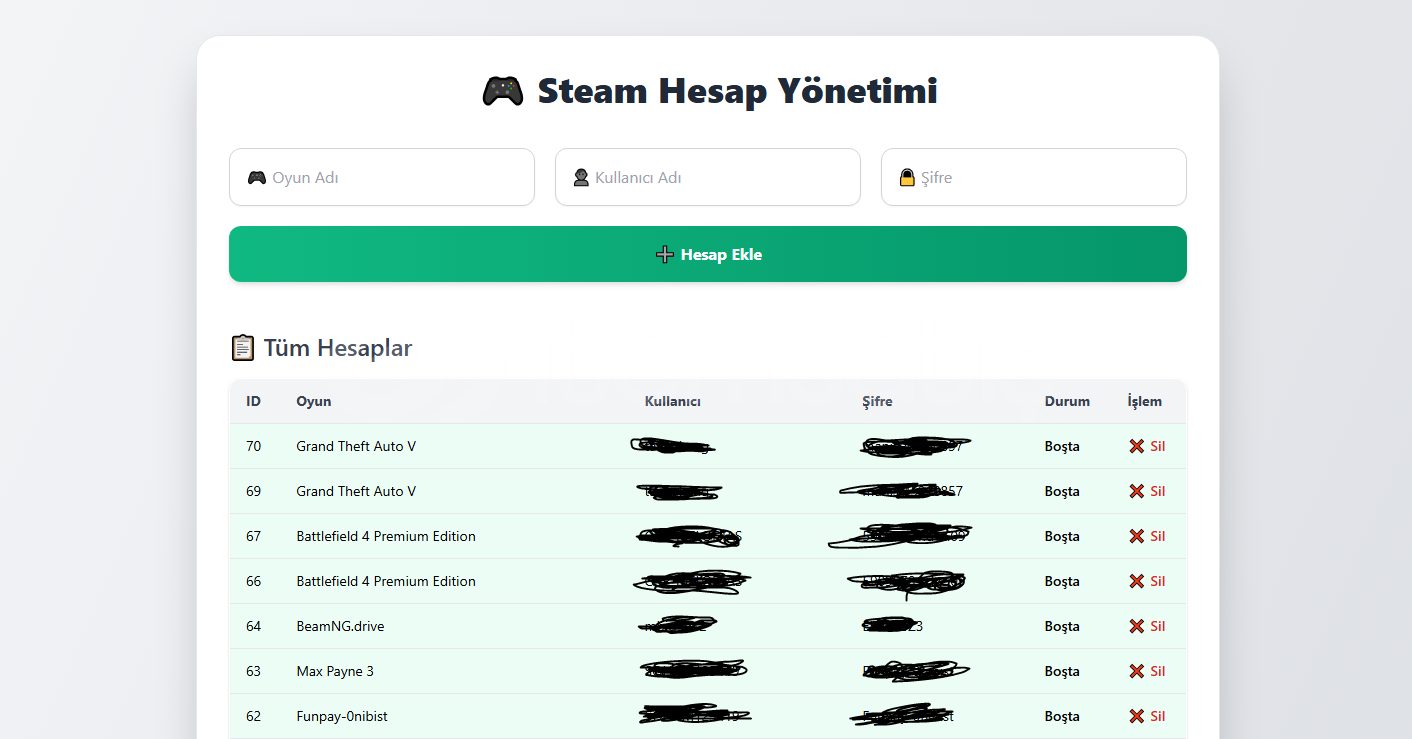Select Grand Theft Auto V in row 69
Screen dimensions: 1412x739
(x=356, y=491)
